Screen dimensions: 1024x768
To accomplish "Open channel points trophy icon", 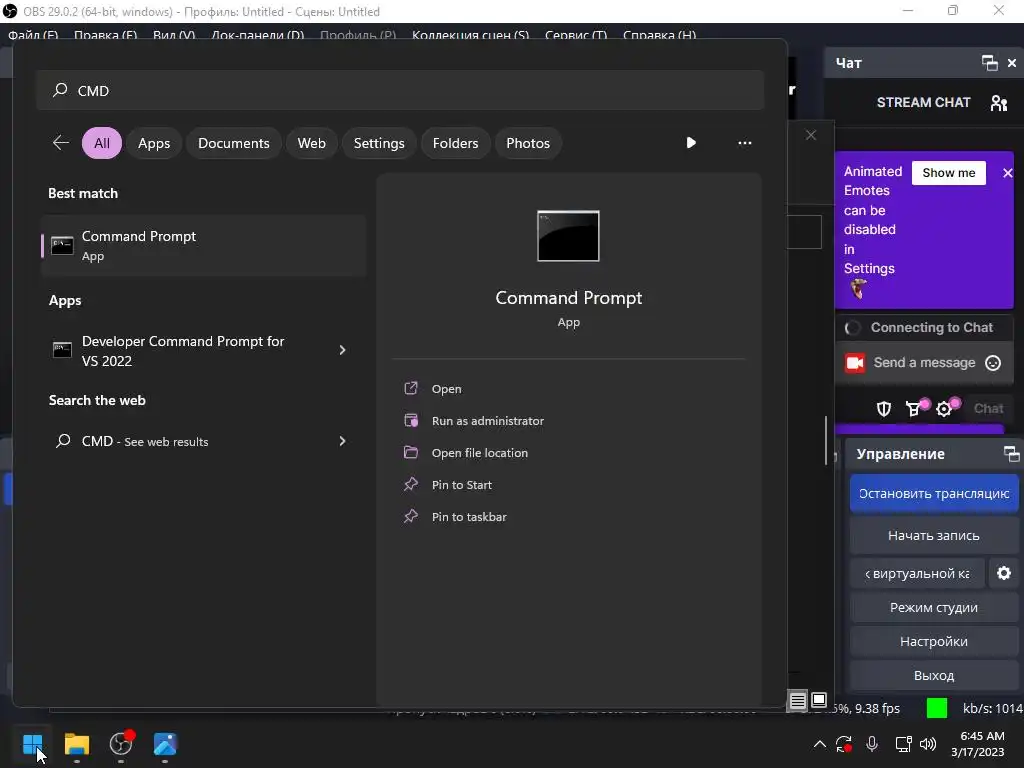I will click(x=914, y=408).
